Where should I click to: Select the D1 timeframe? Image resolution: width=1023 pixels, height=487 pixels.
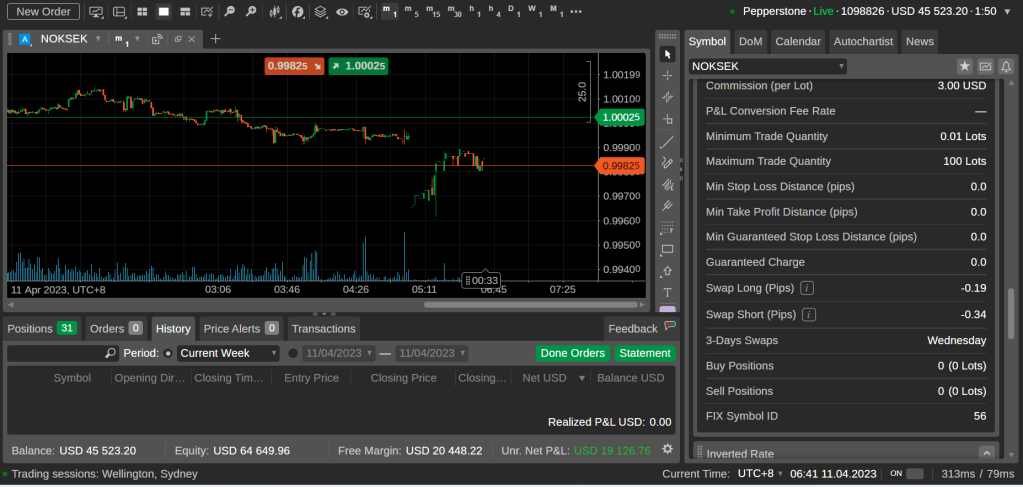[x=514, y=11]
